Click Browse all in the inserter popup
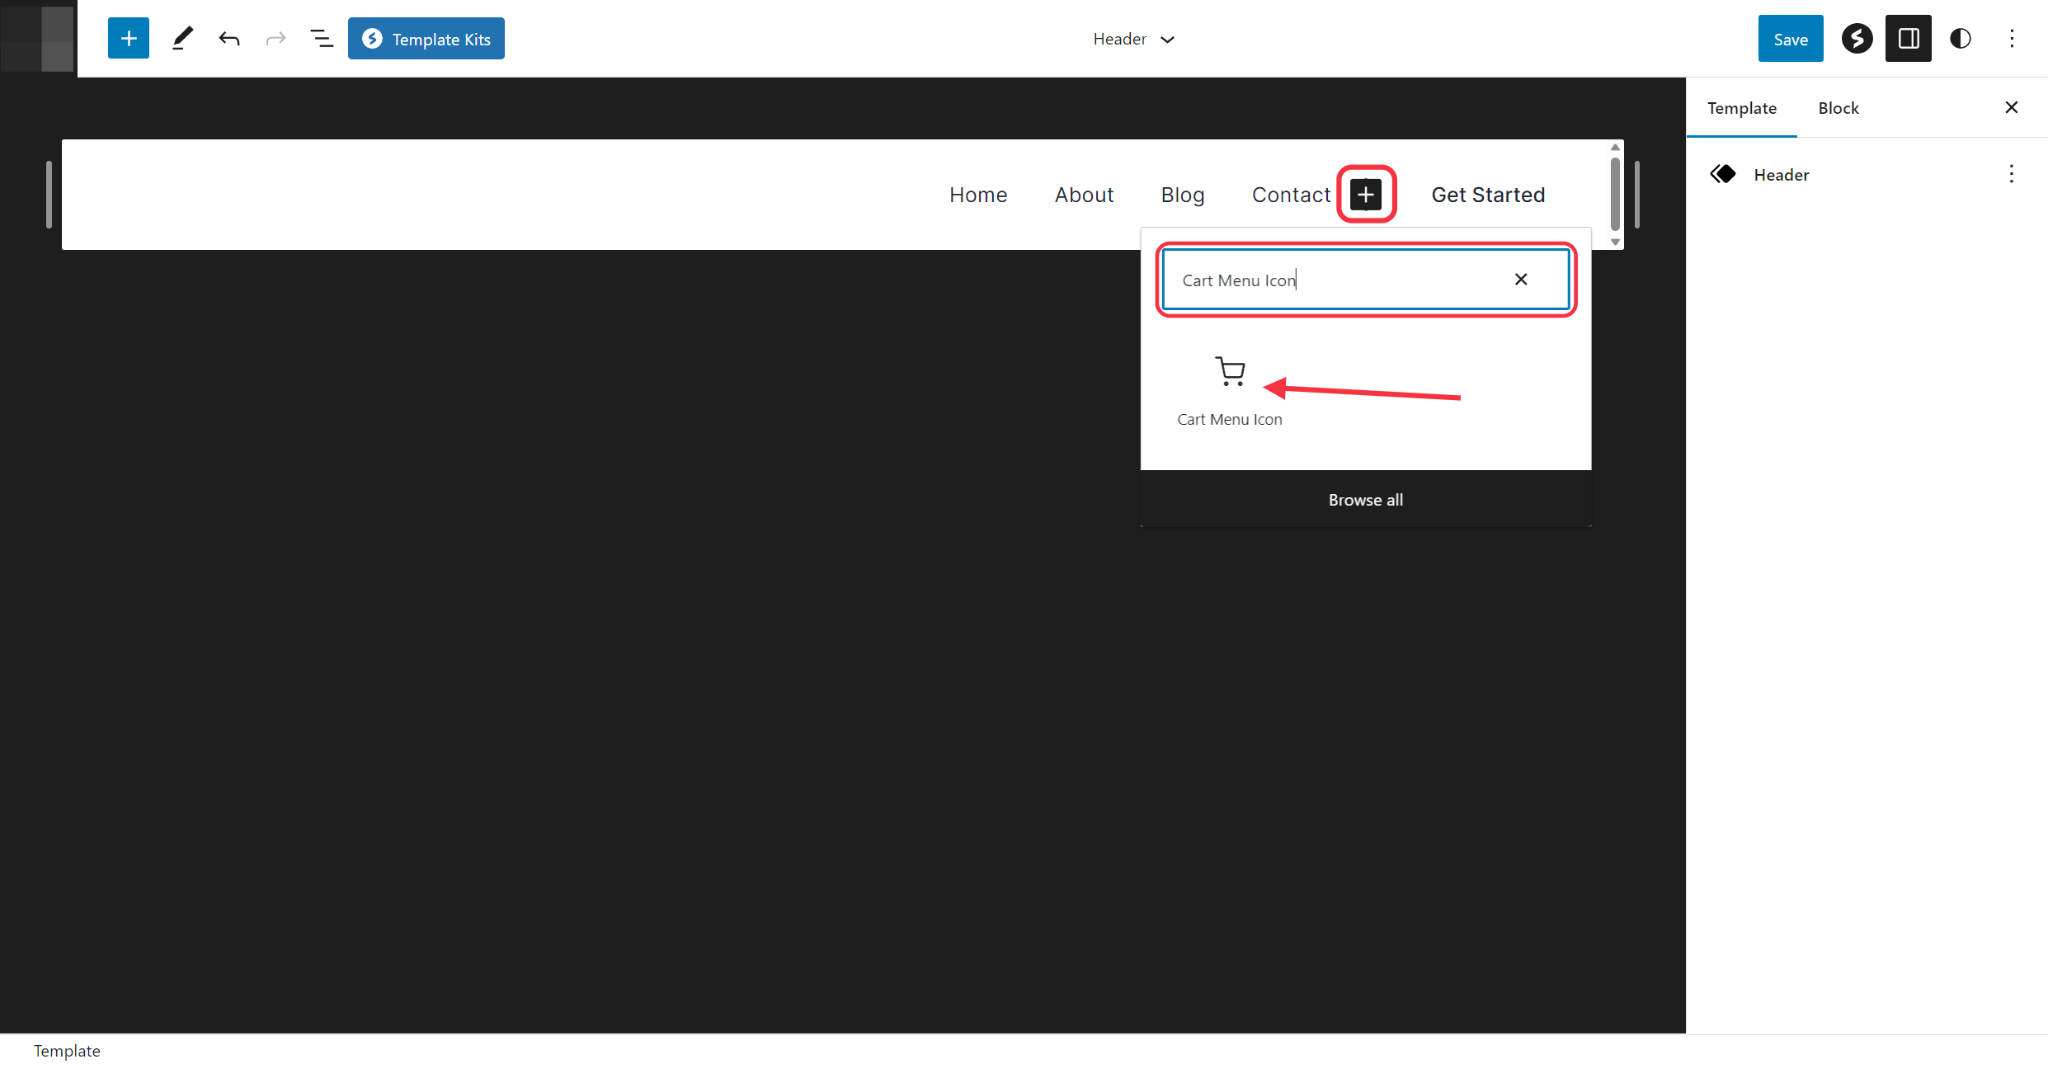Viewport: 2048px width, 1066px height. click(x=1366, y=499)
